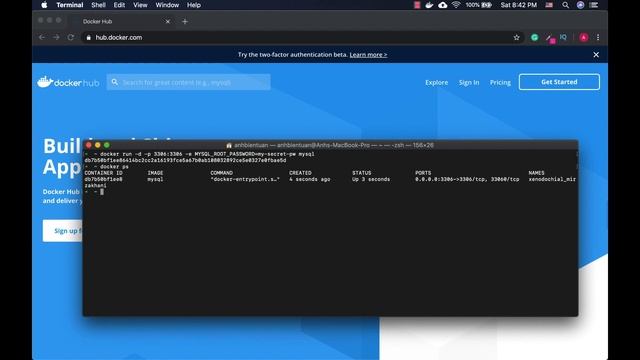Open the Help menu

pyautogui.click(x=194, y=5)
